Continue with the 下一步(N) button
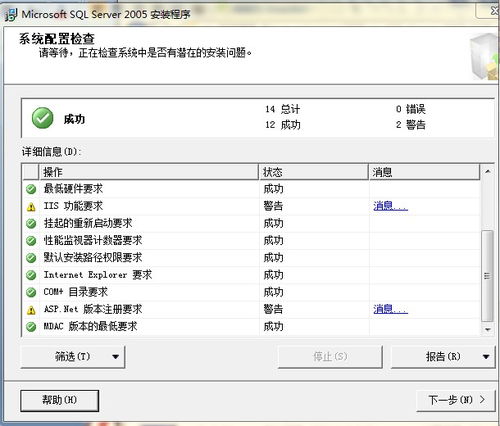500x426 pixels. pos(456,400)
